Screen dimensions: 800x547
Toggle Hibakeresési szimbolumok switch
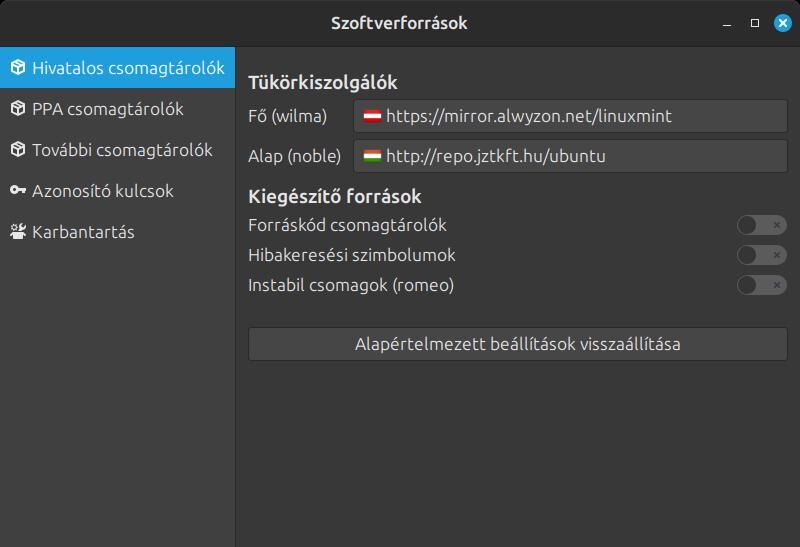(761, 255)
